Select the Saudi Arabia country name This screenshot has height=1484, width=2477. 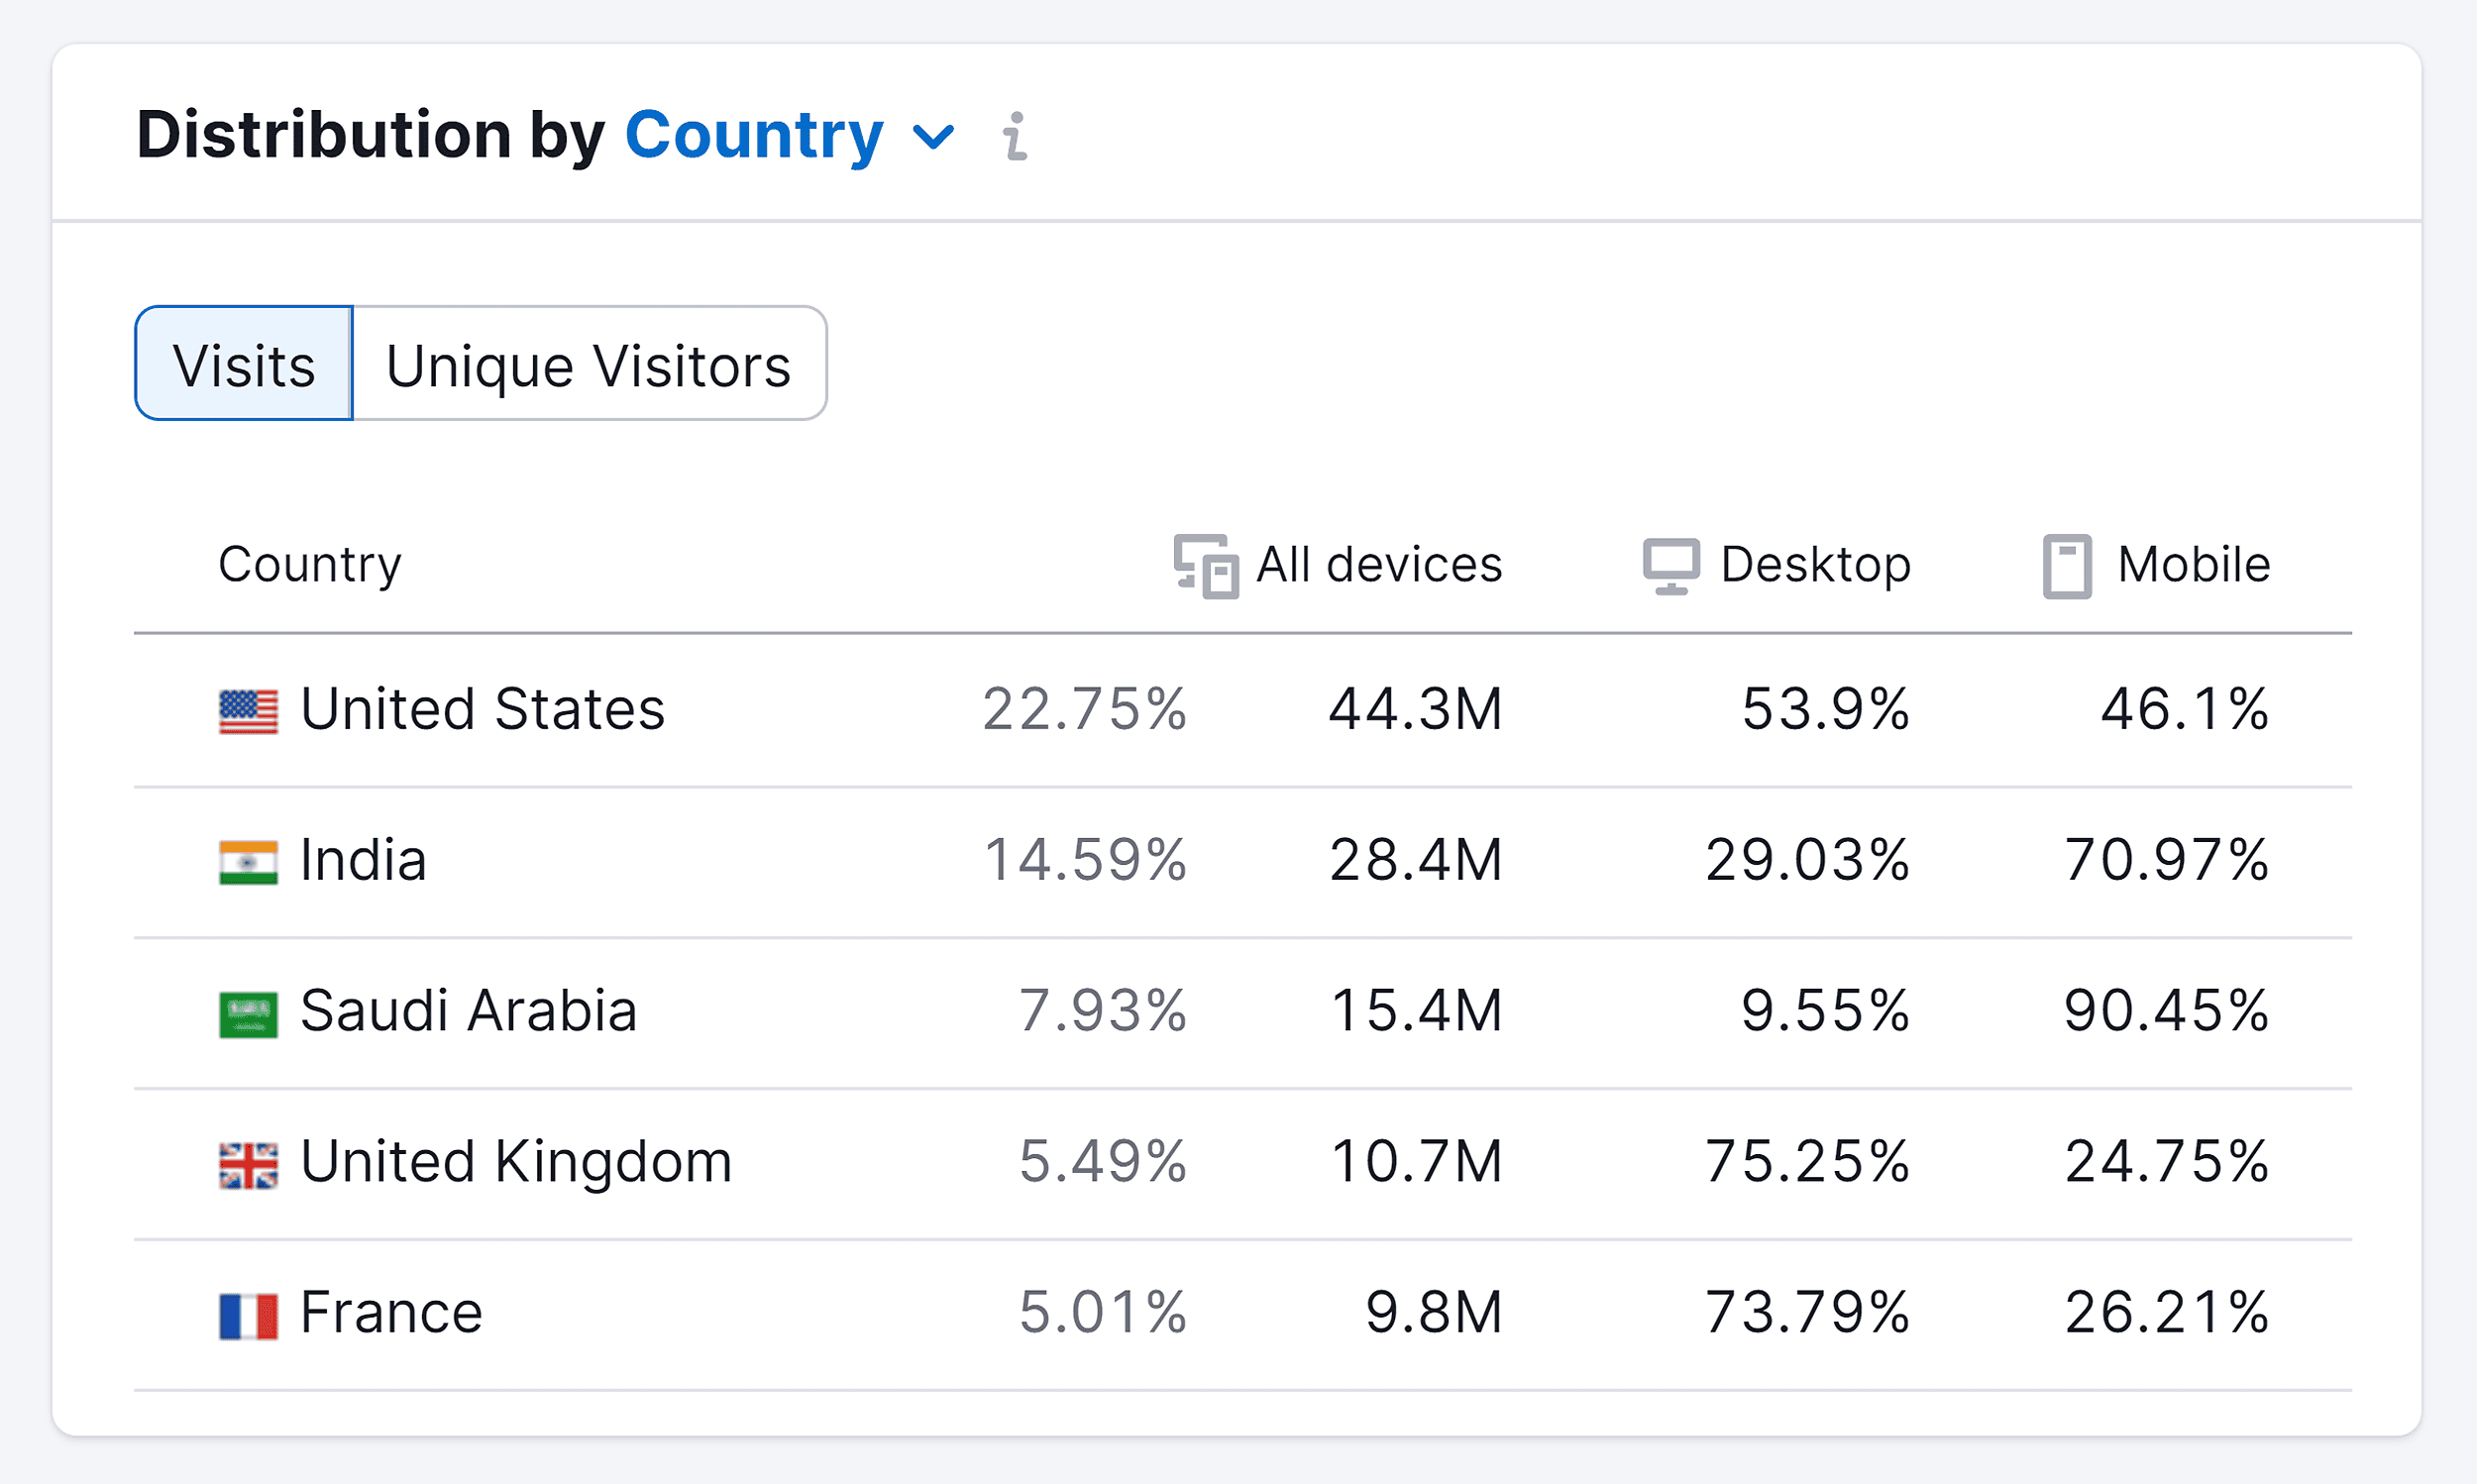(x=468, y=1011)
